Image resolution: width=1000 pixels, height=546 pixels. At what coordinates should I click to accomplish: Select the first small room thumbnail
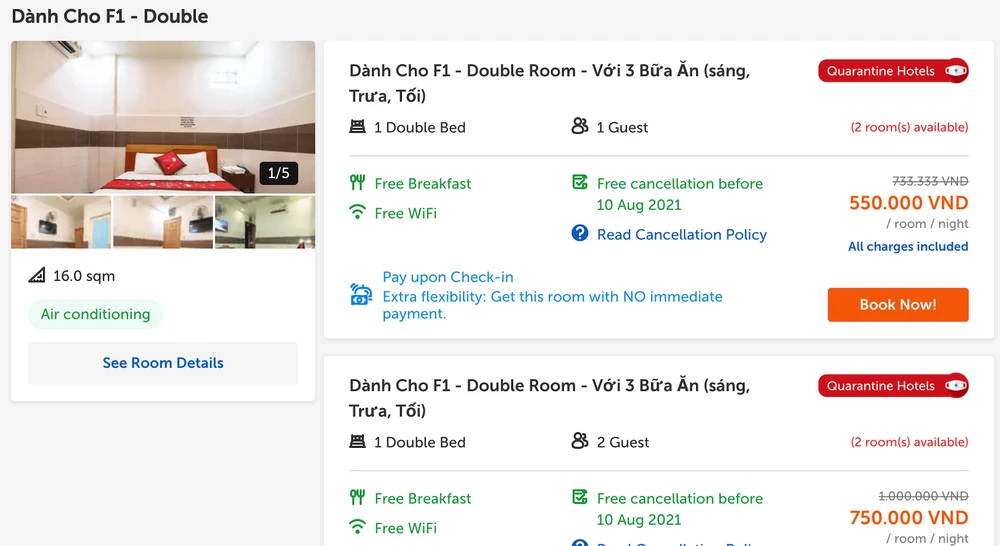click(x=61, y=222)
